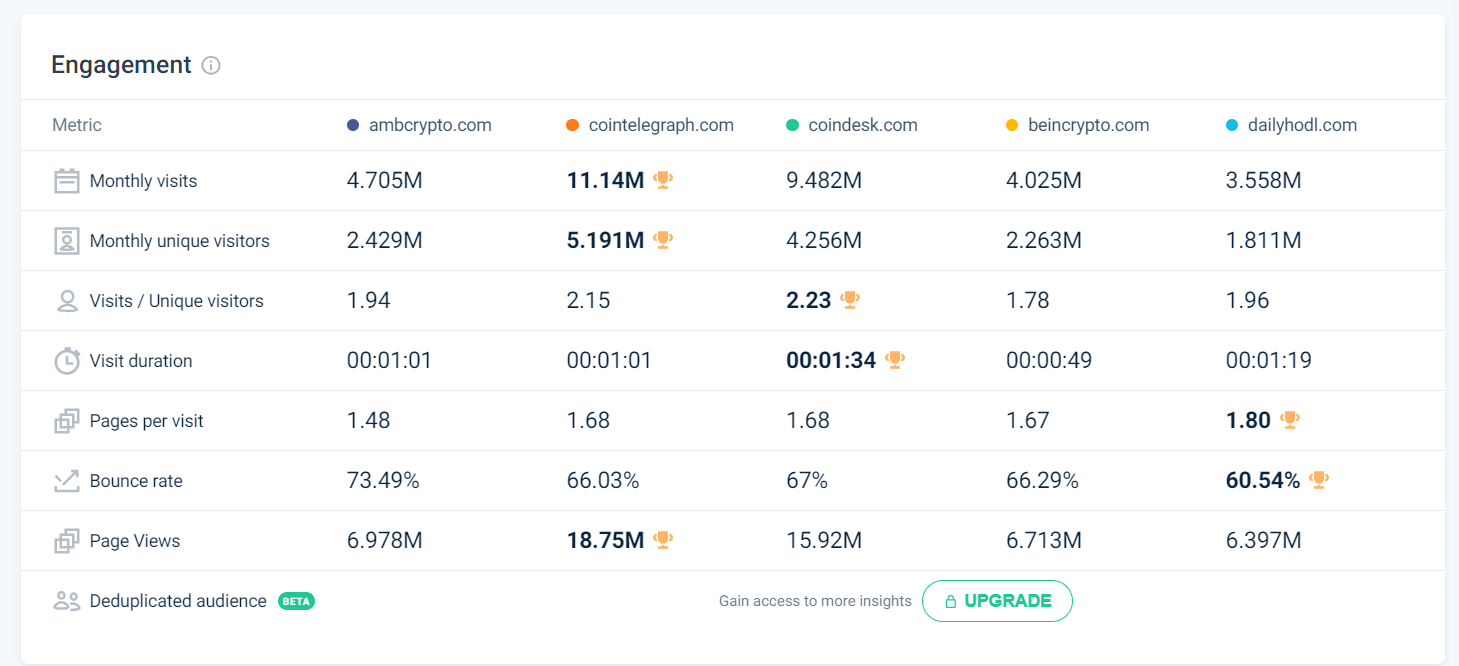Click the 1.811M unique visitors value
Image resolution: width=1459 pixels, height=666 pixels.
(x=1263, y=241)
